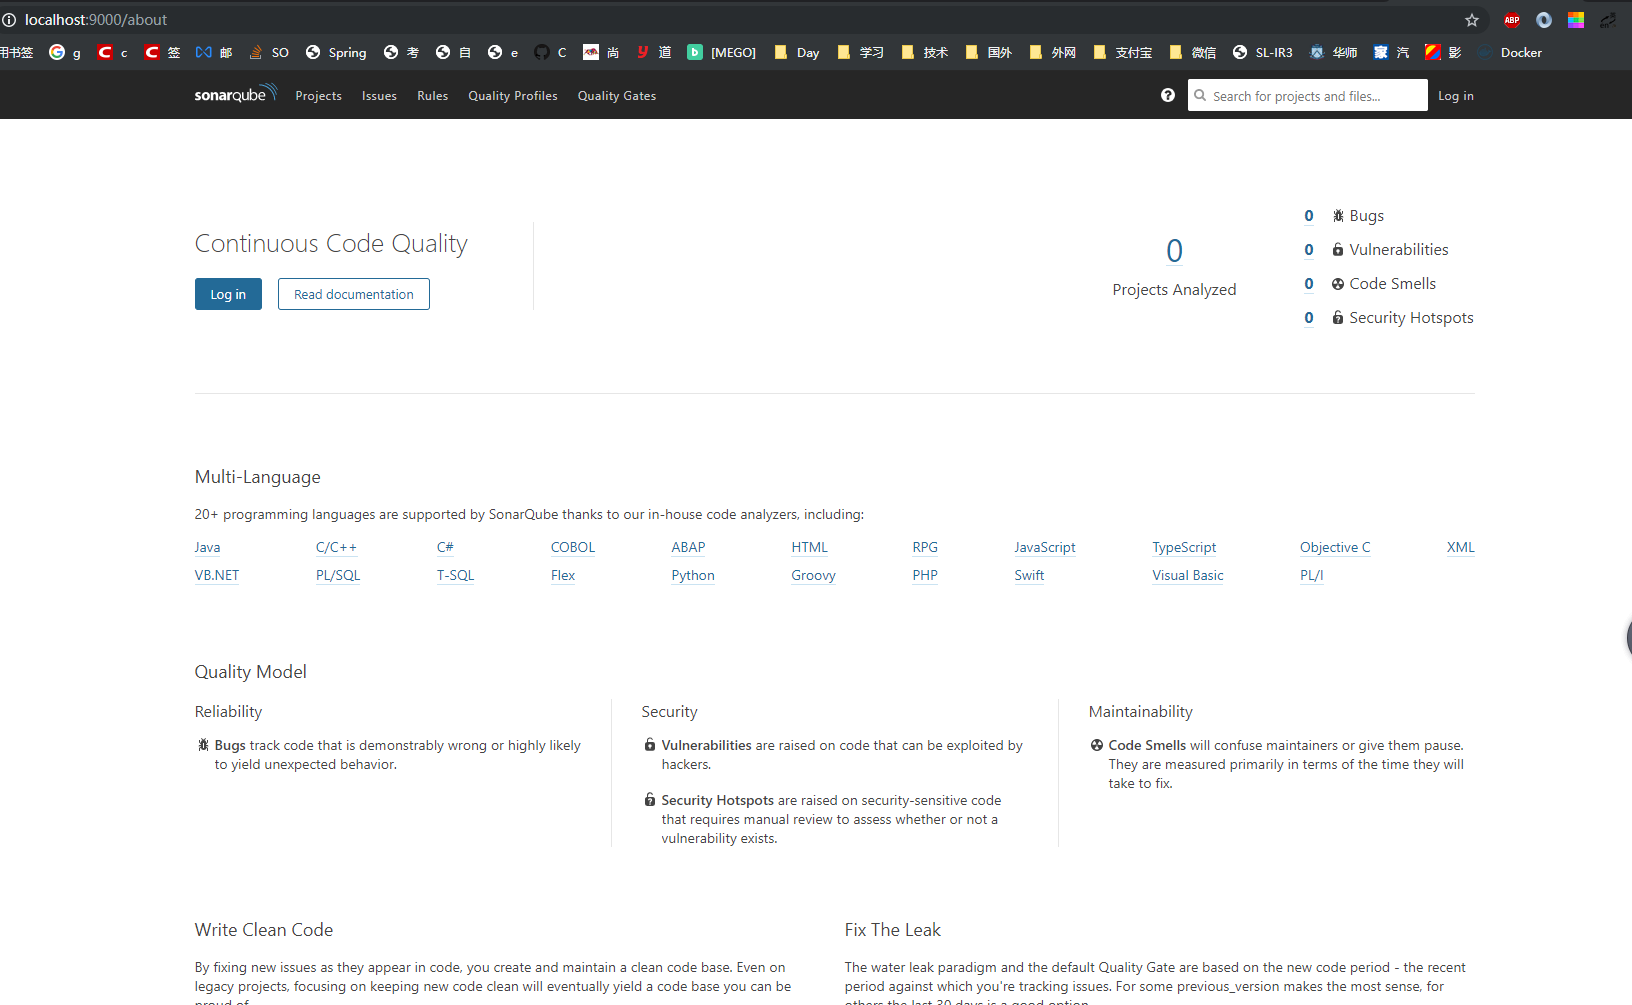Open the TypeScript language link
This screenshot has height=1005, width=1632.
1184,547
